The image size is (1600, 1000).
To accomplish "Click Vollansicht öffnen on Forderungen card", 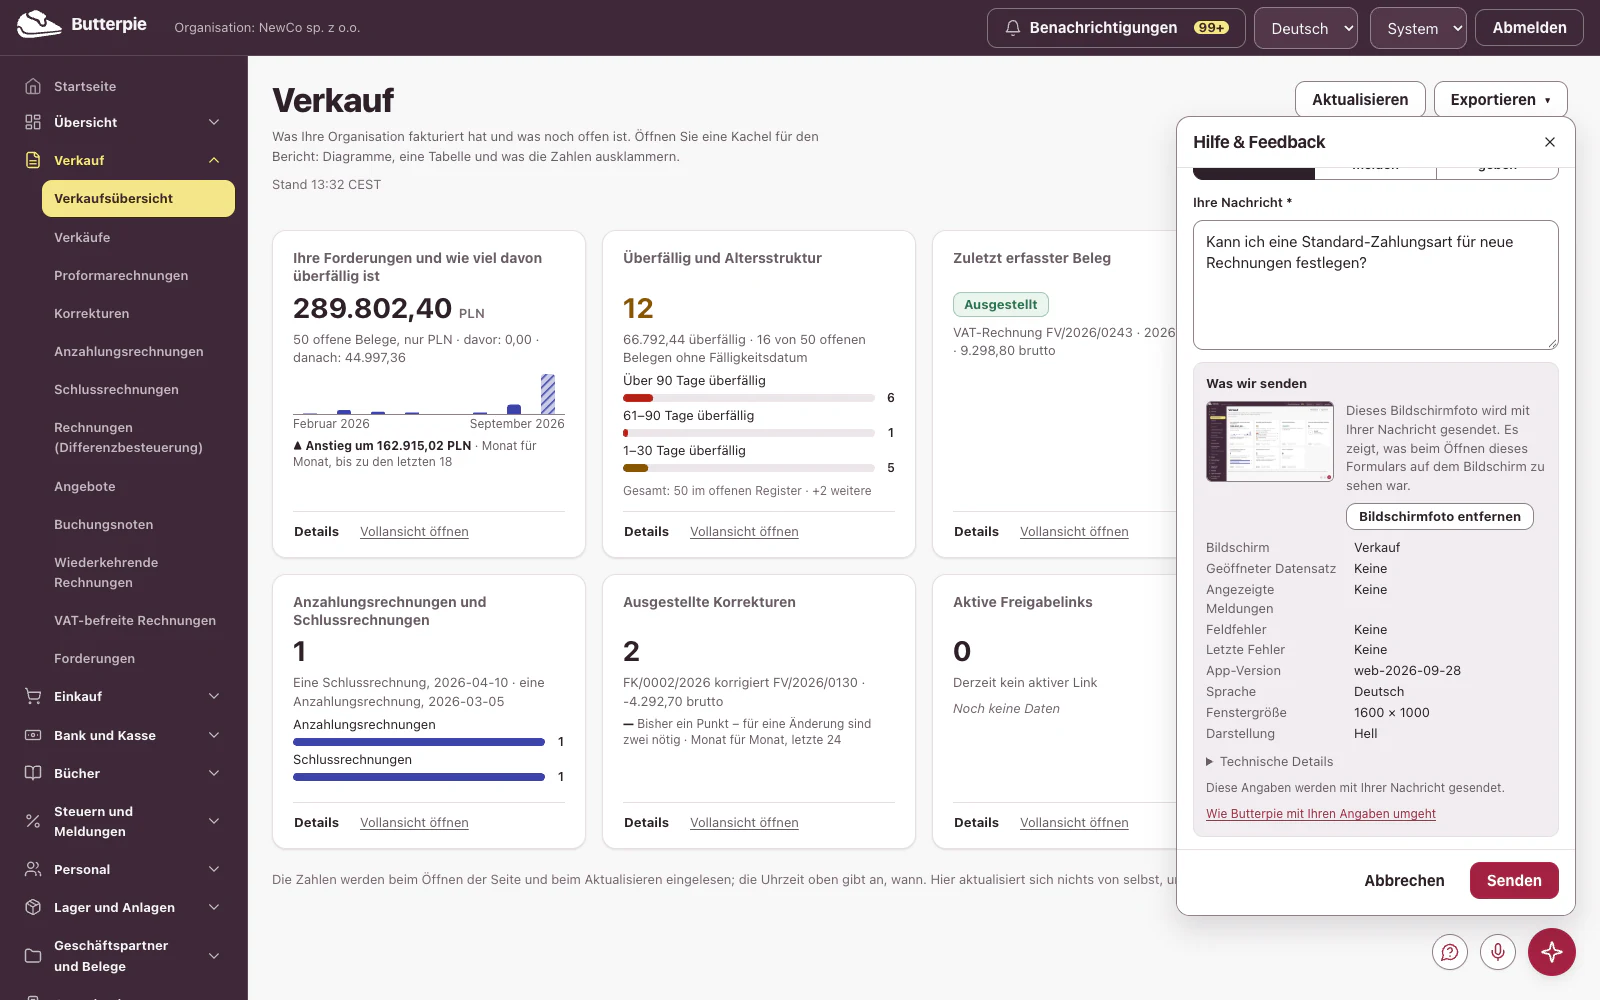I will 414,532.
